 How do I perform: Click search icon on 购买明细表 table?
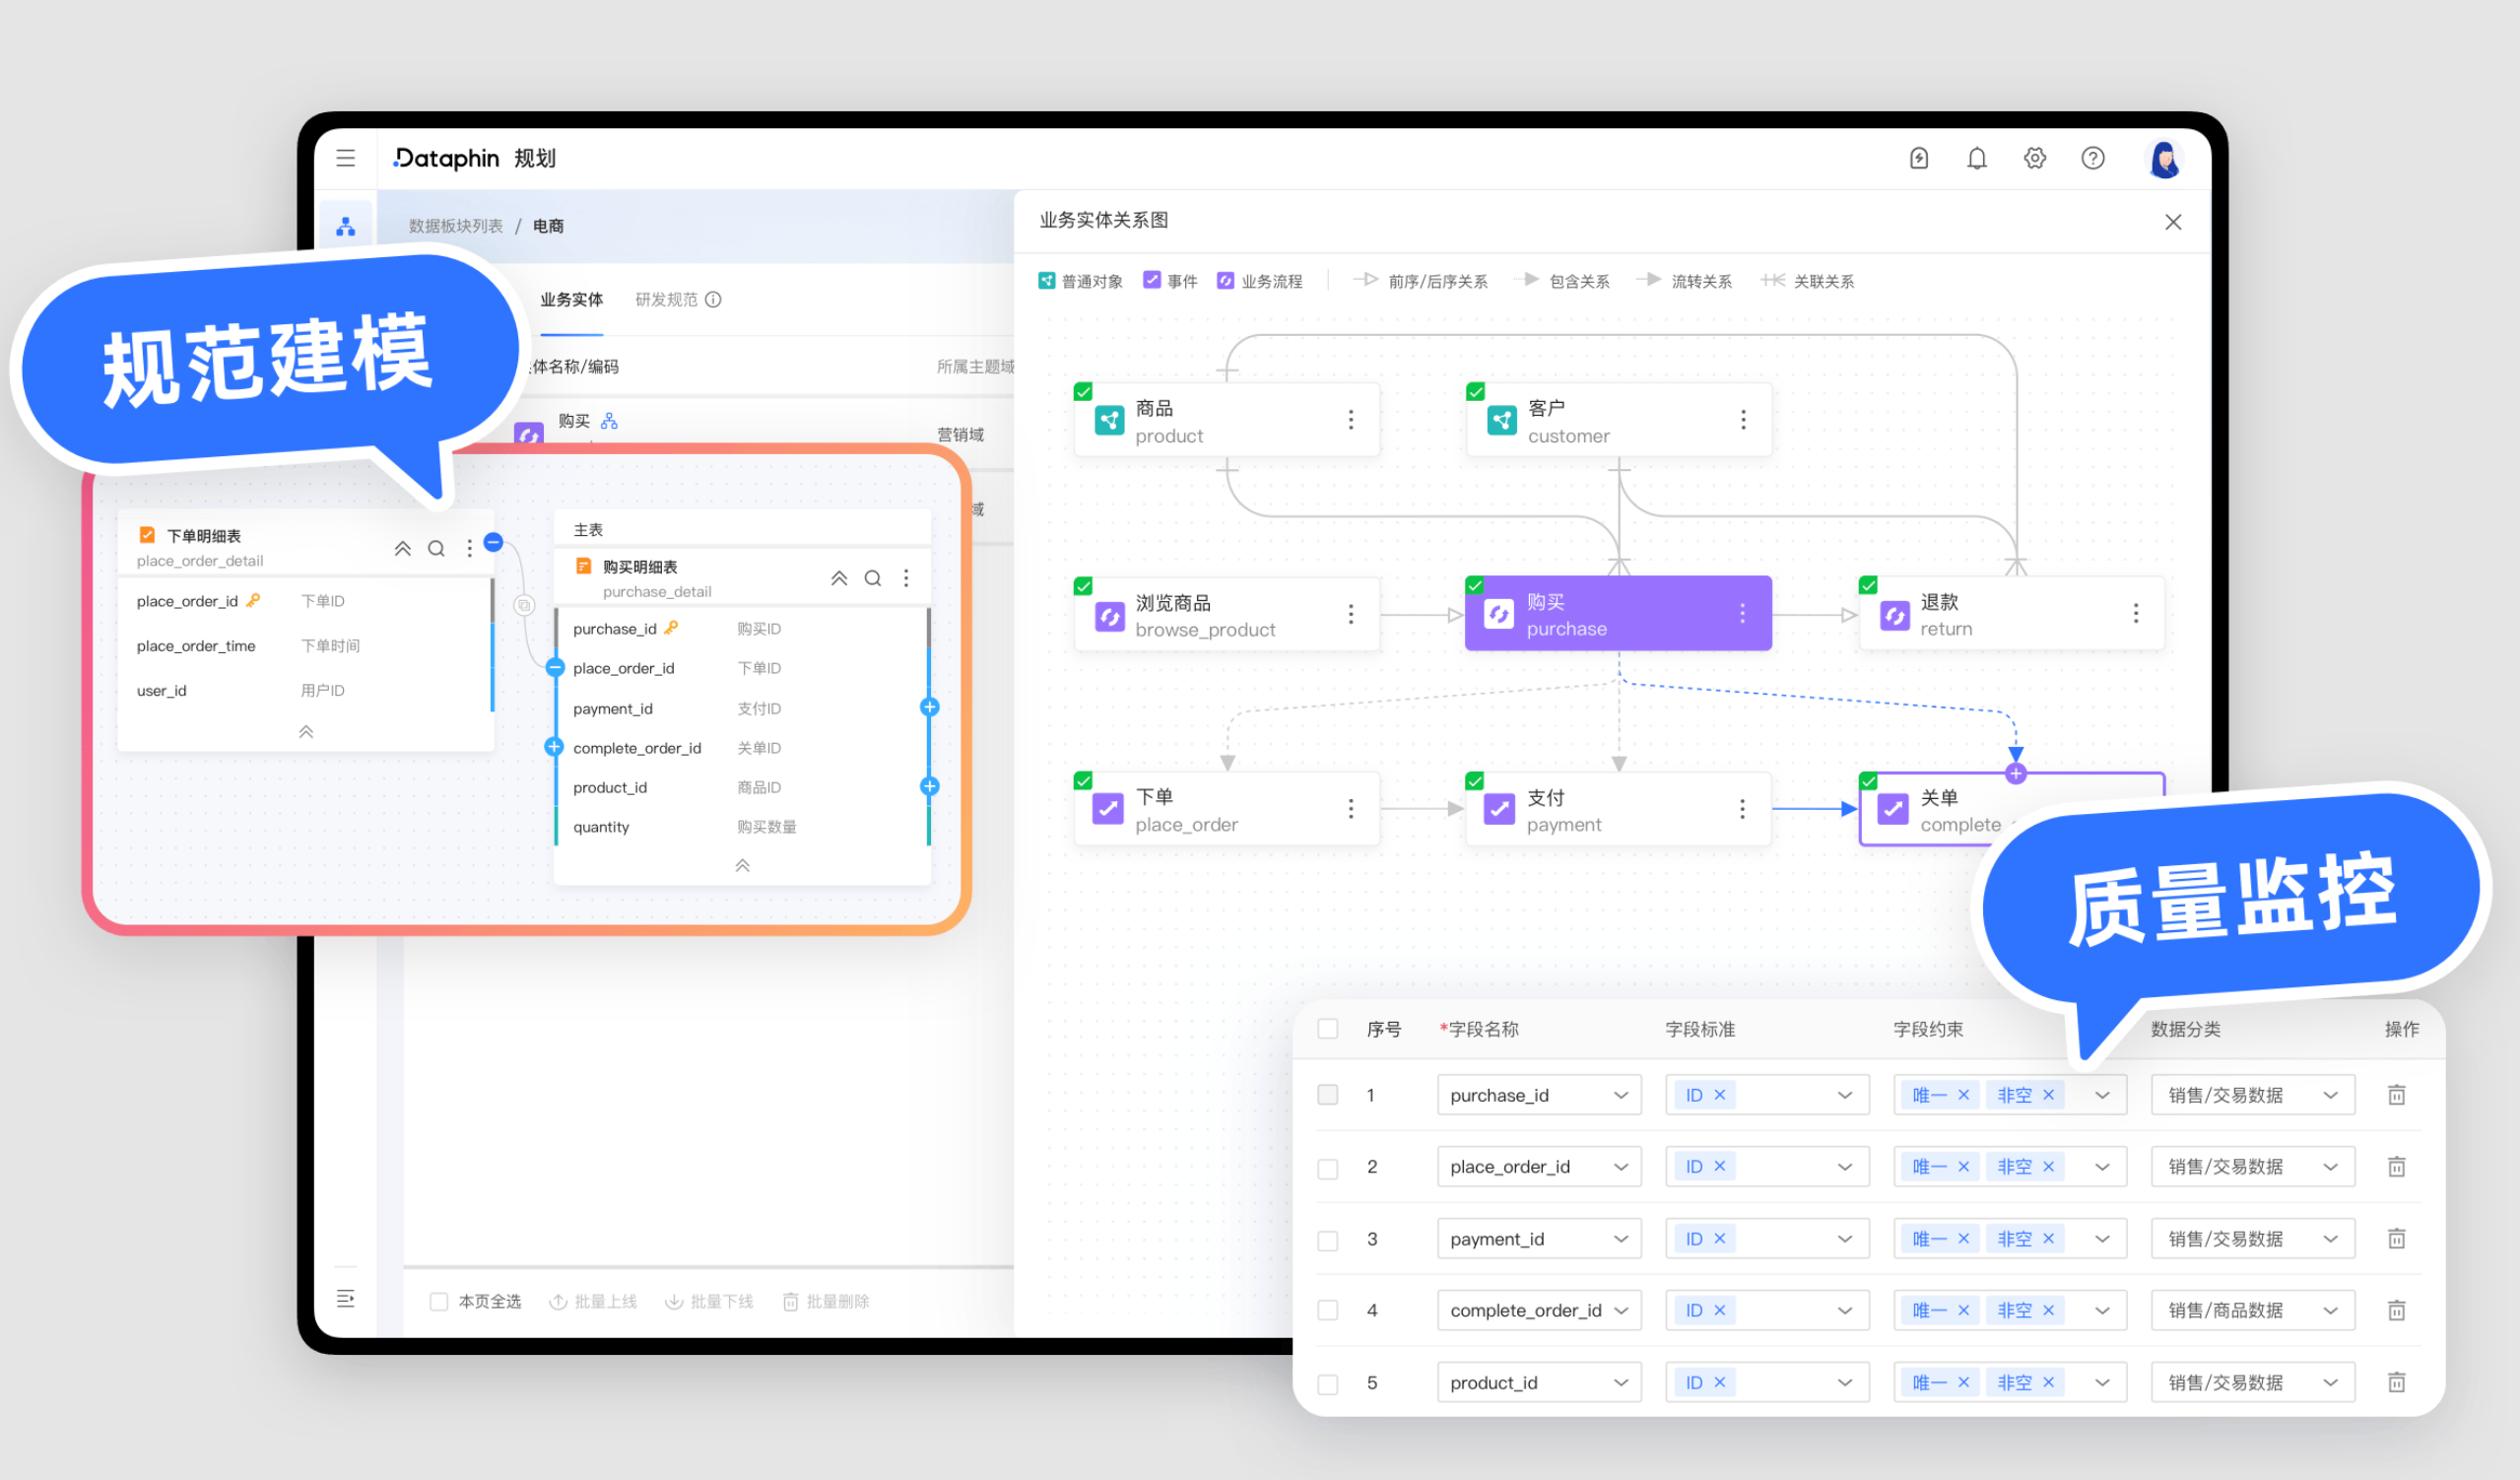pyautogui.click(x=872, y=578)
